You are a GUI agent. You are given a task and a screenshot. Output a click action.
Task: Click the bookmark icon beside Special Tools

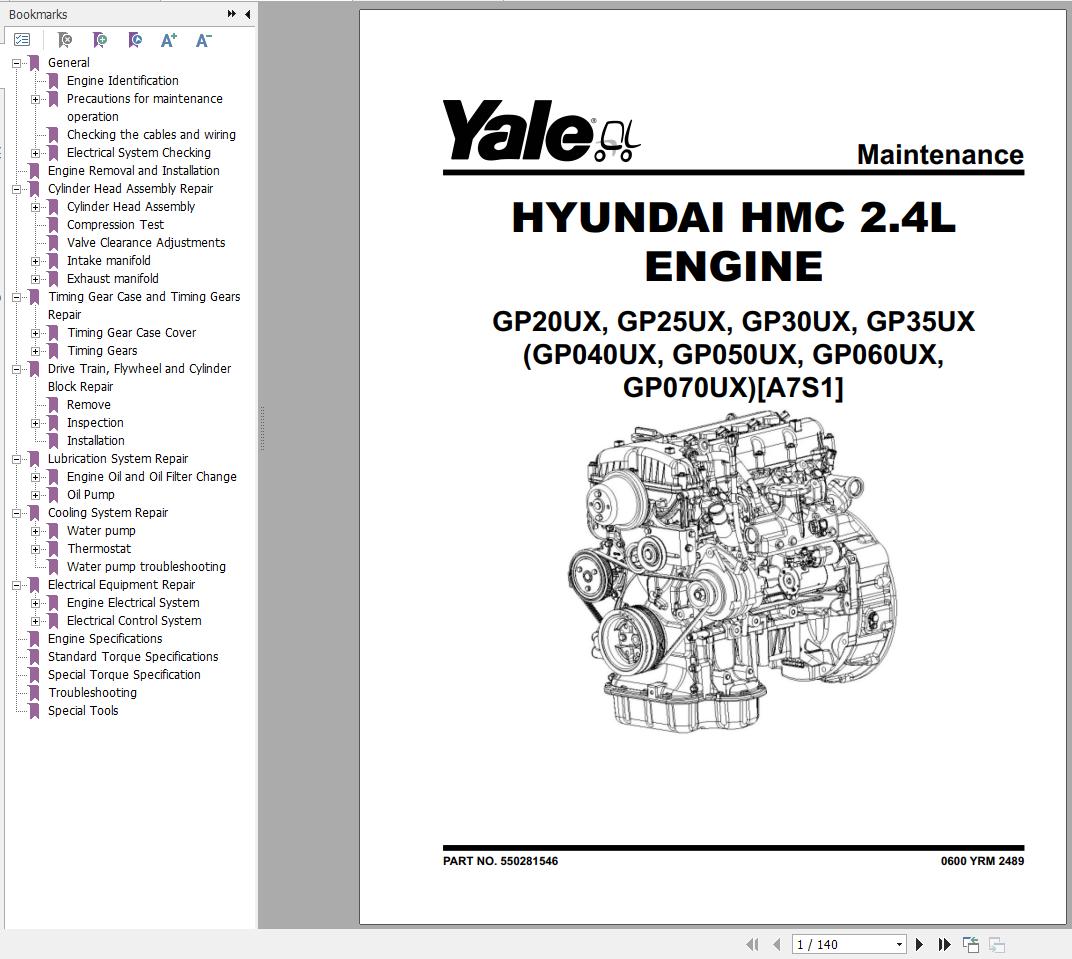(x=34, y=711)
